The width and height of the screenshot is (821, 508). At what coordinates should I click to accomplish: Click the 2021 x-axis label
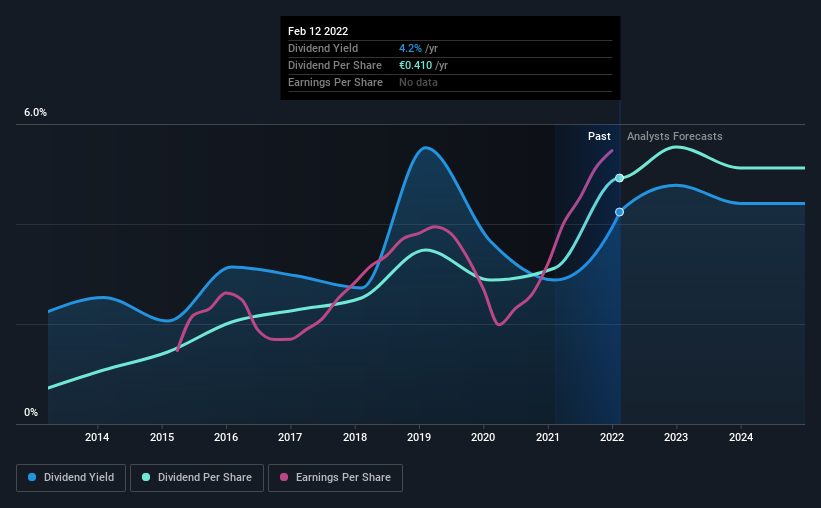point(548,437)
